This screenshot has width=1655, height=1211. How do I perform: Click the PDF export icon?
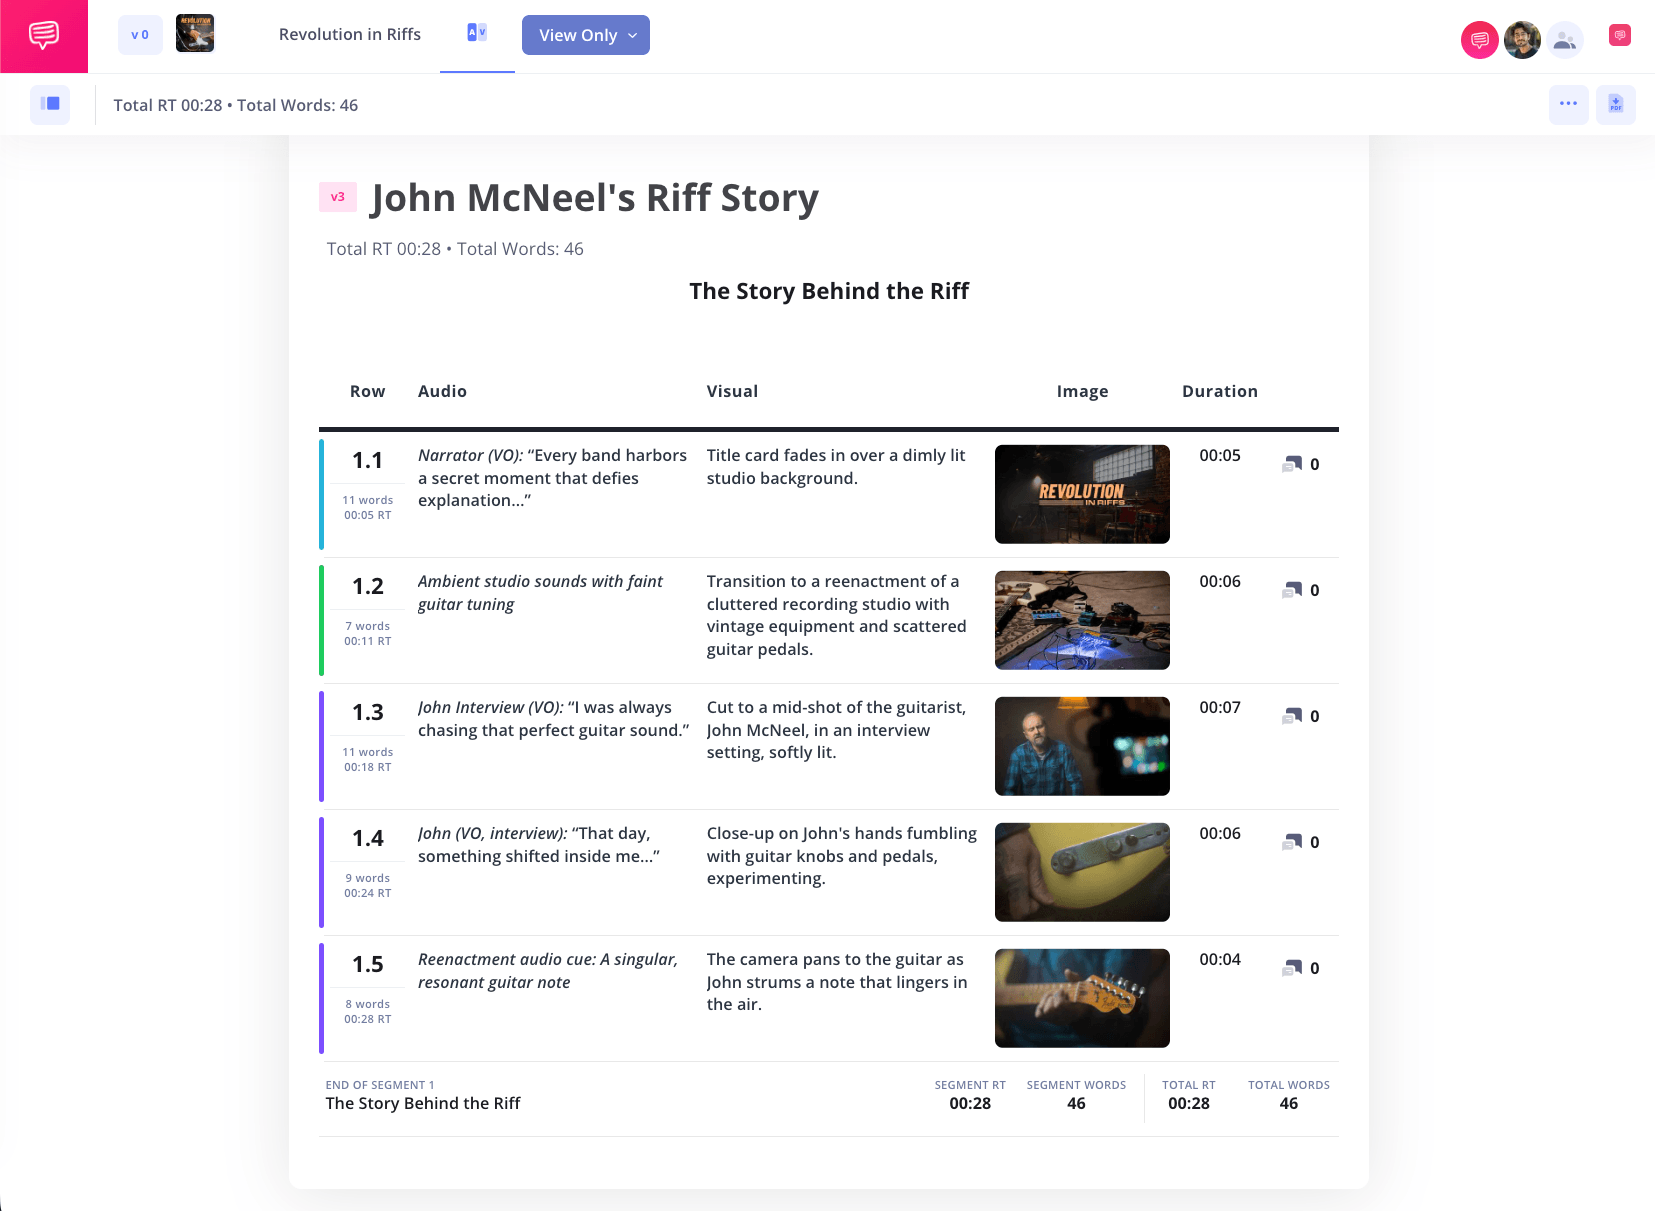pos(1616,104)
